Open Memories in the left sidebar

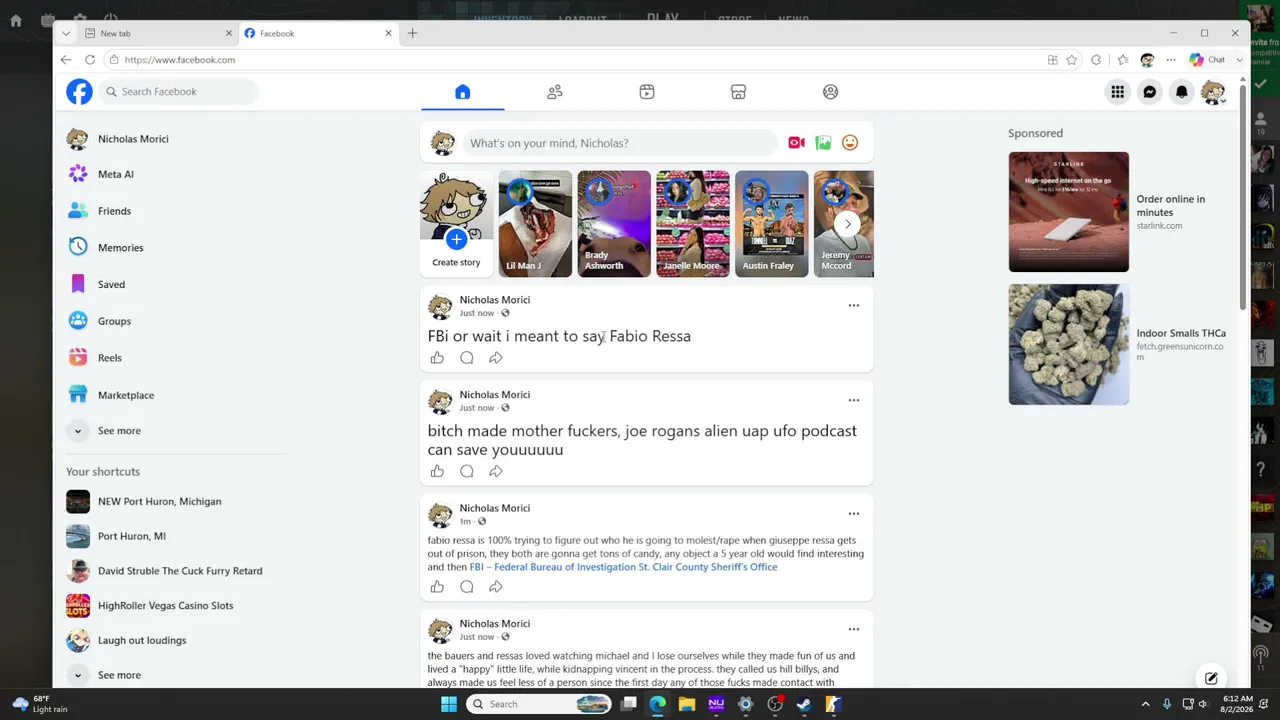(x=121, y=247)
